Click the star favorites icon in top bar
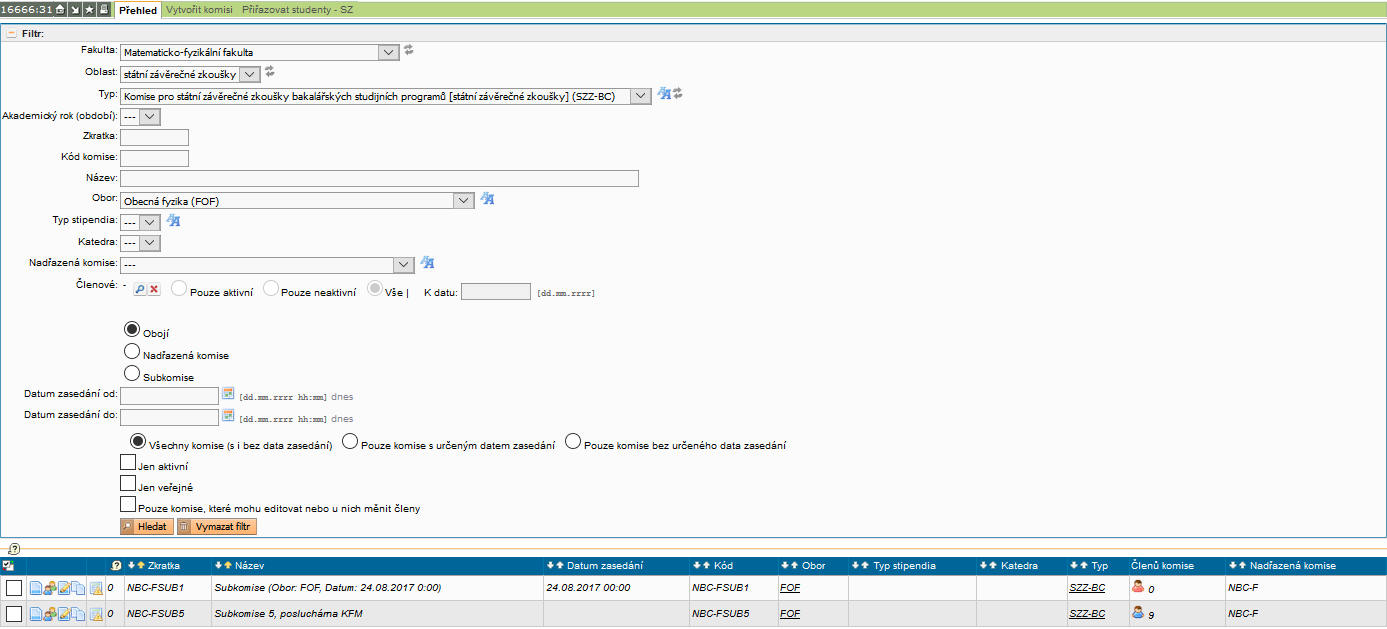Screen dimensions: 1387x629 (x=89, y=9)
